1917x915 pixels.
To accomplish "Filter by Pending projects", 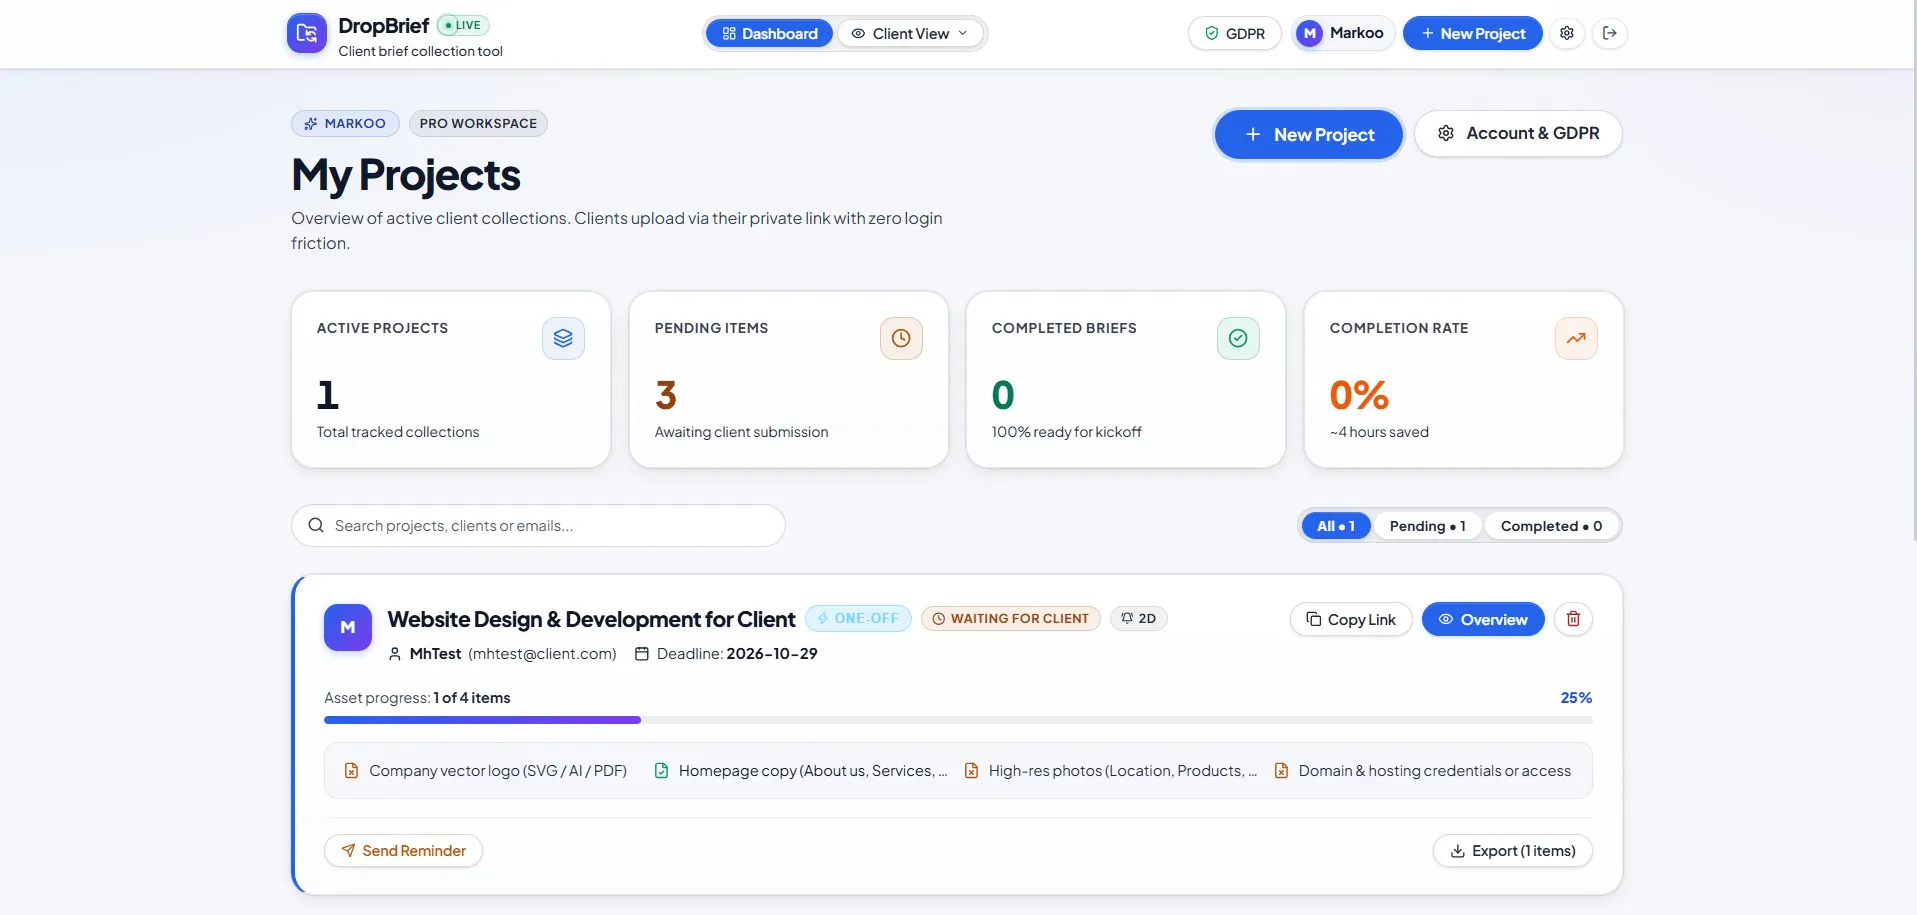I will tap(1427, 526).
